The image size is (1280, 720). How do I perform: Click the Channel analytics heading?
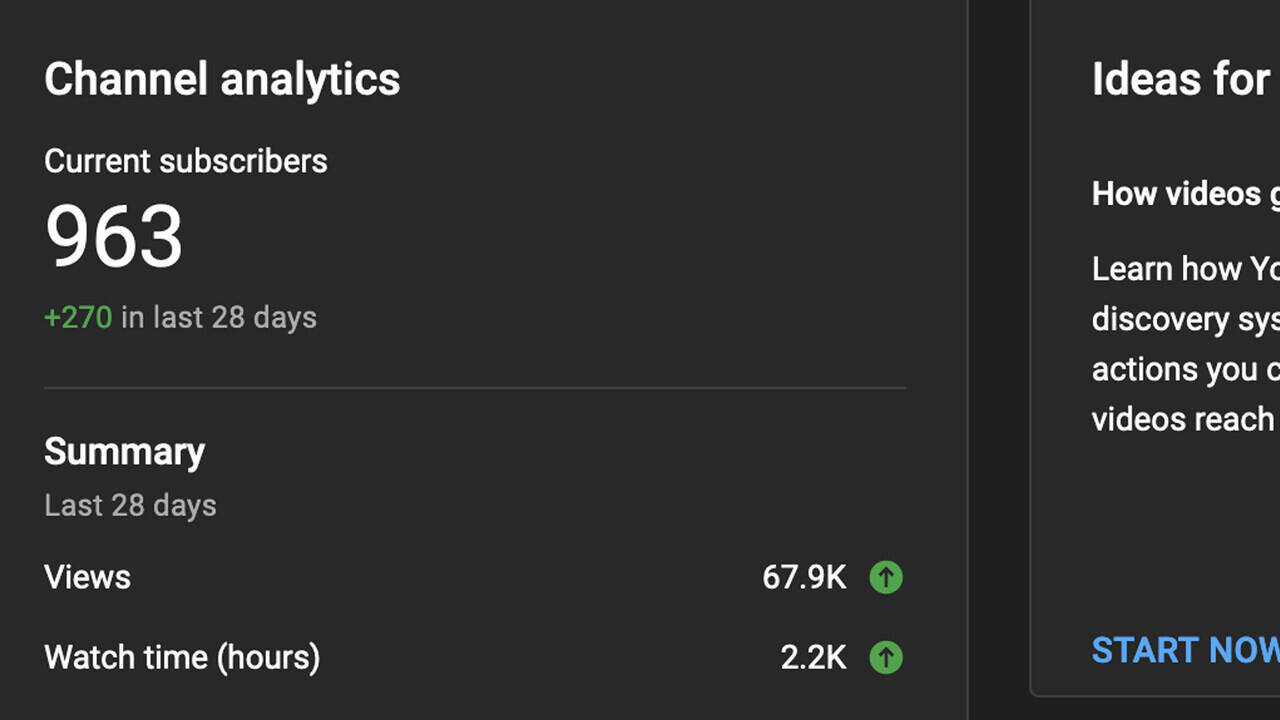tap(222, 80)
